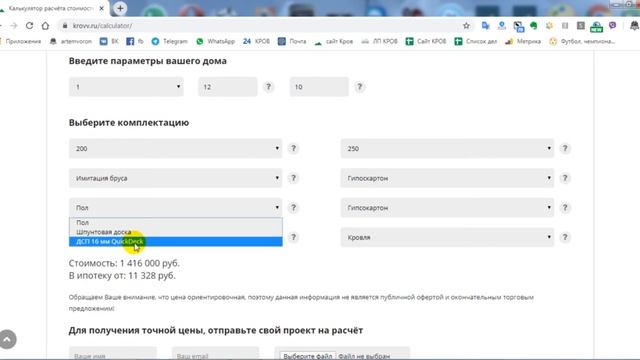Open the Метрика bookmark
The height and width of the screenshot is (360, 640).
tap(523, 41)
